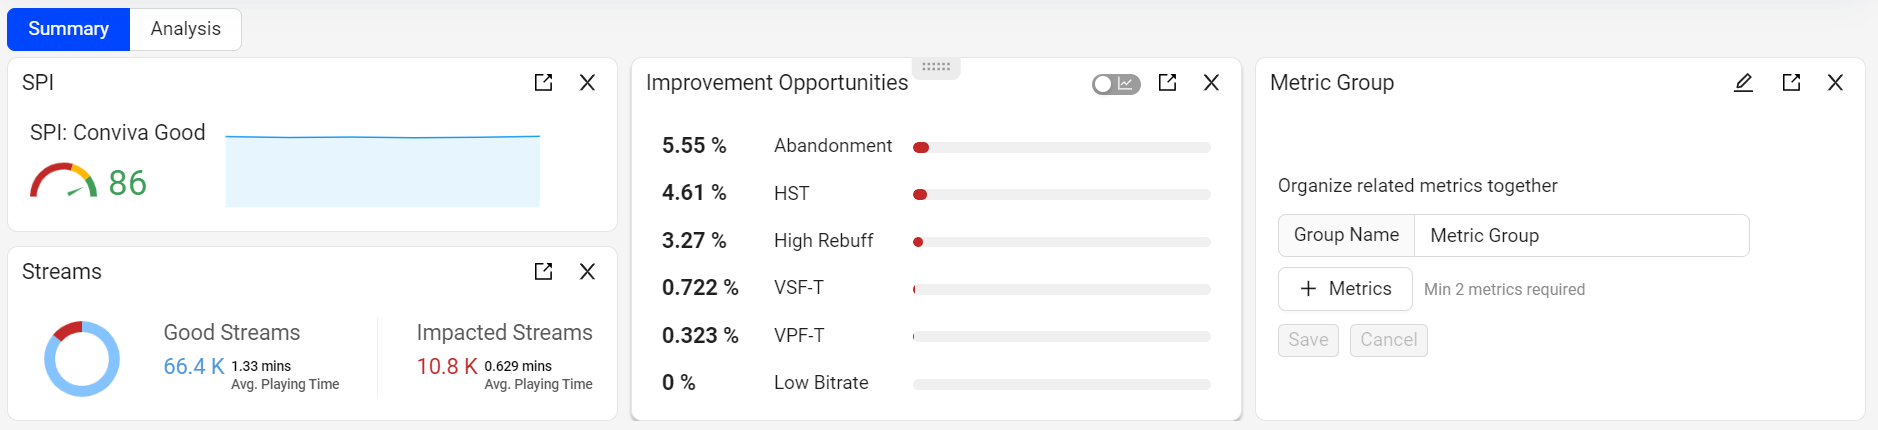Open Streams widget in new window
This screenshot has width=1878, height=430.
(x=543, y=272)
